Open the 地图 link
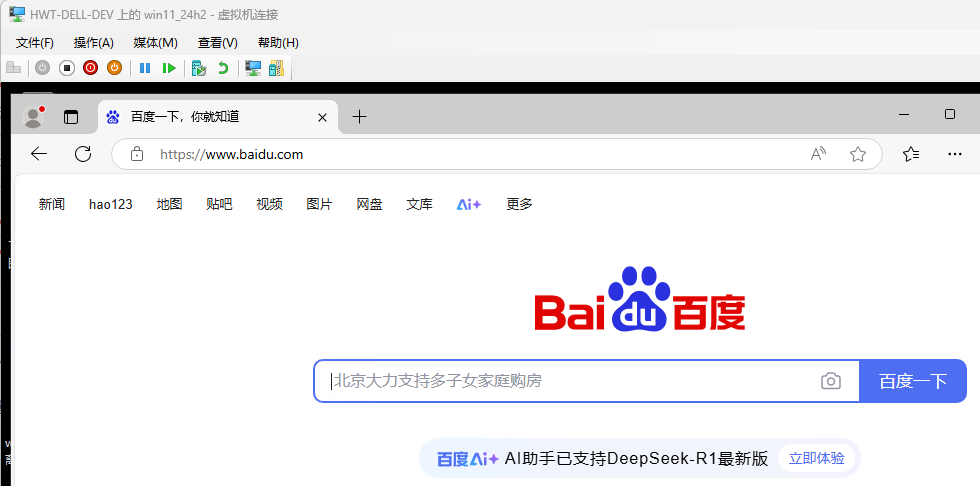 click(169, 204)
